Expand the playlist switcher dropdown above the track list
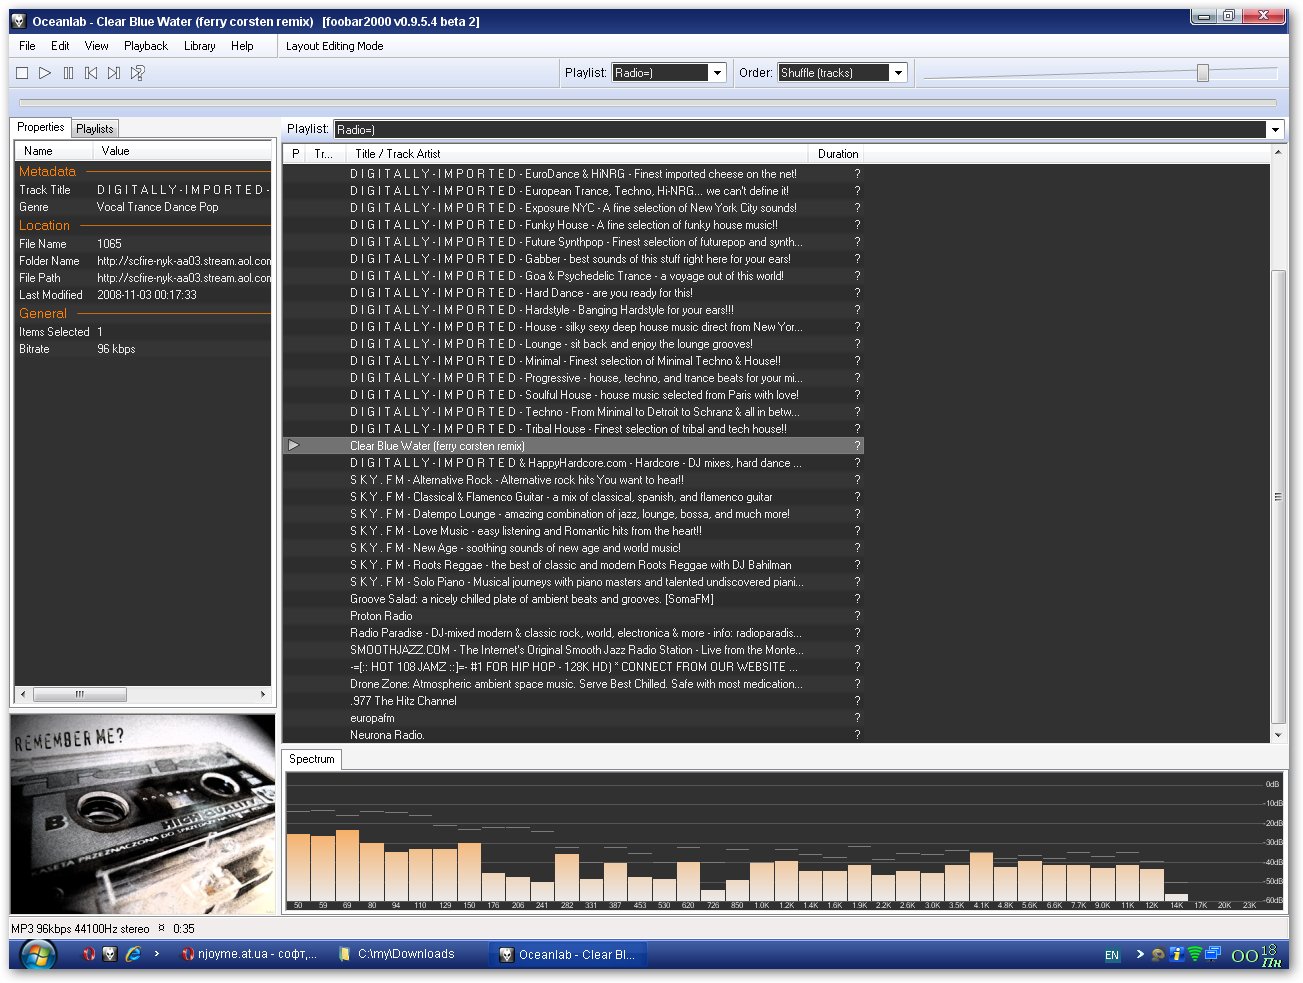1303x983 pixels. click(1274, 130)
